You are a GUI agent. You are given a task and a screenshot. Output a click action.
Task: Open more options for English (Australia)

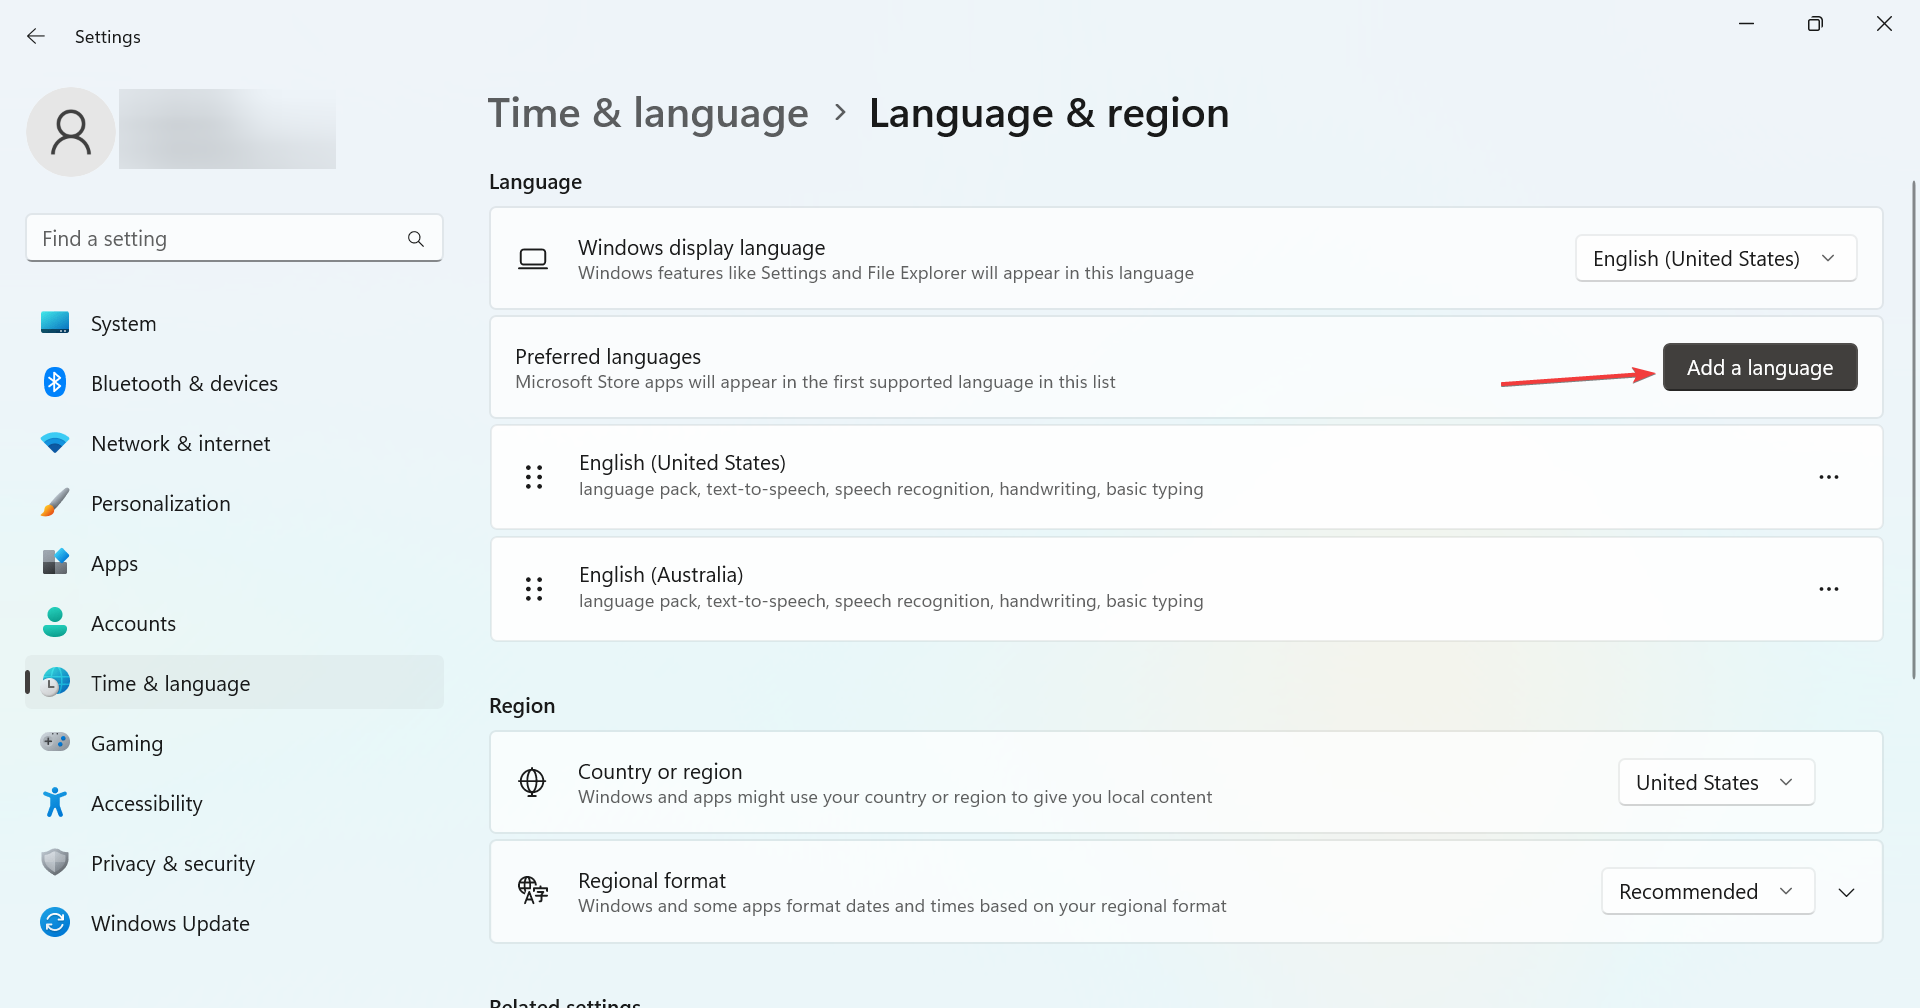tap(1828, 590)
